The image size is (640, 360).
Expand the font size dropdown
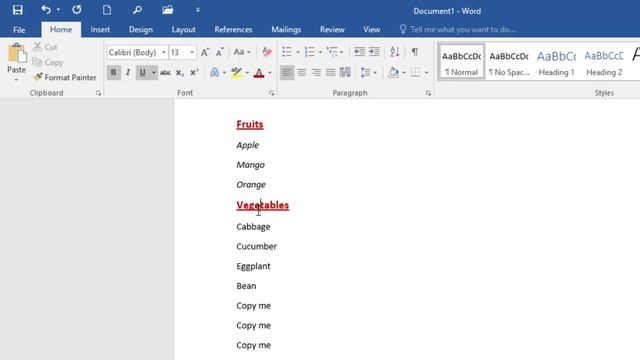(x=192, y=52)
